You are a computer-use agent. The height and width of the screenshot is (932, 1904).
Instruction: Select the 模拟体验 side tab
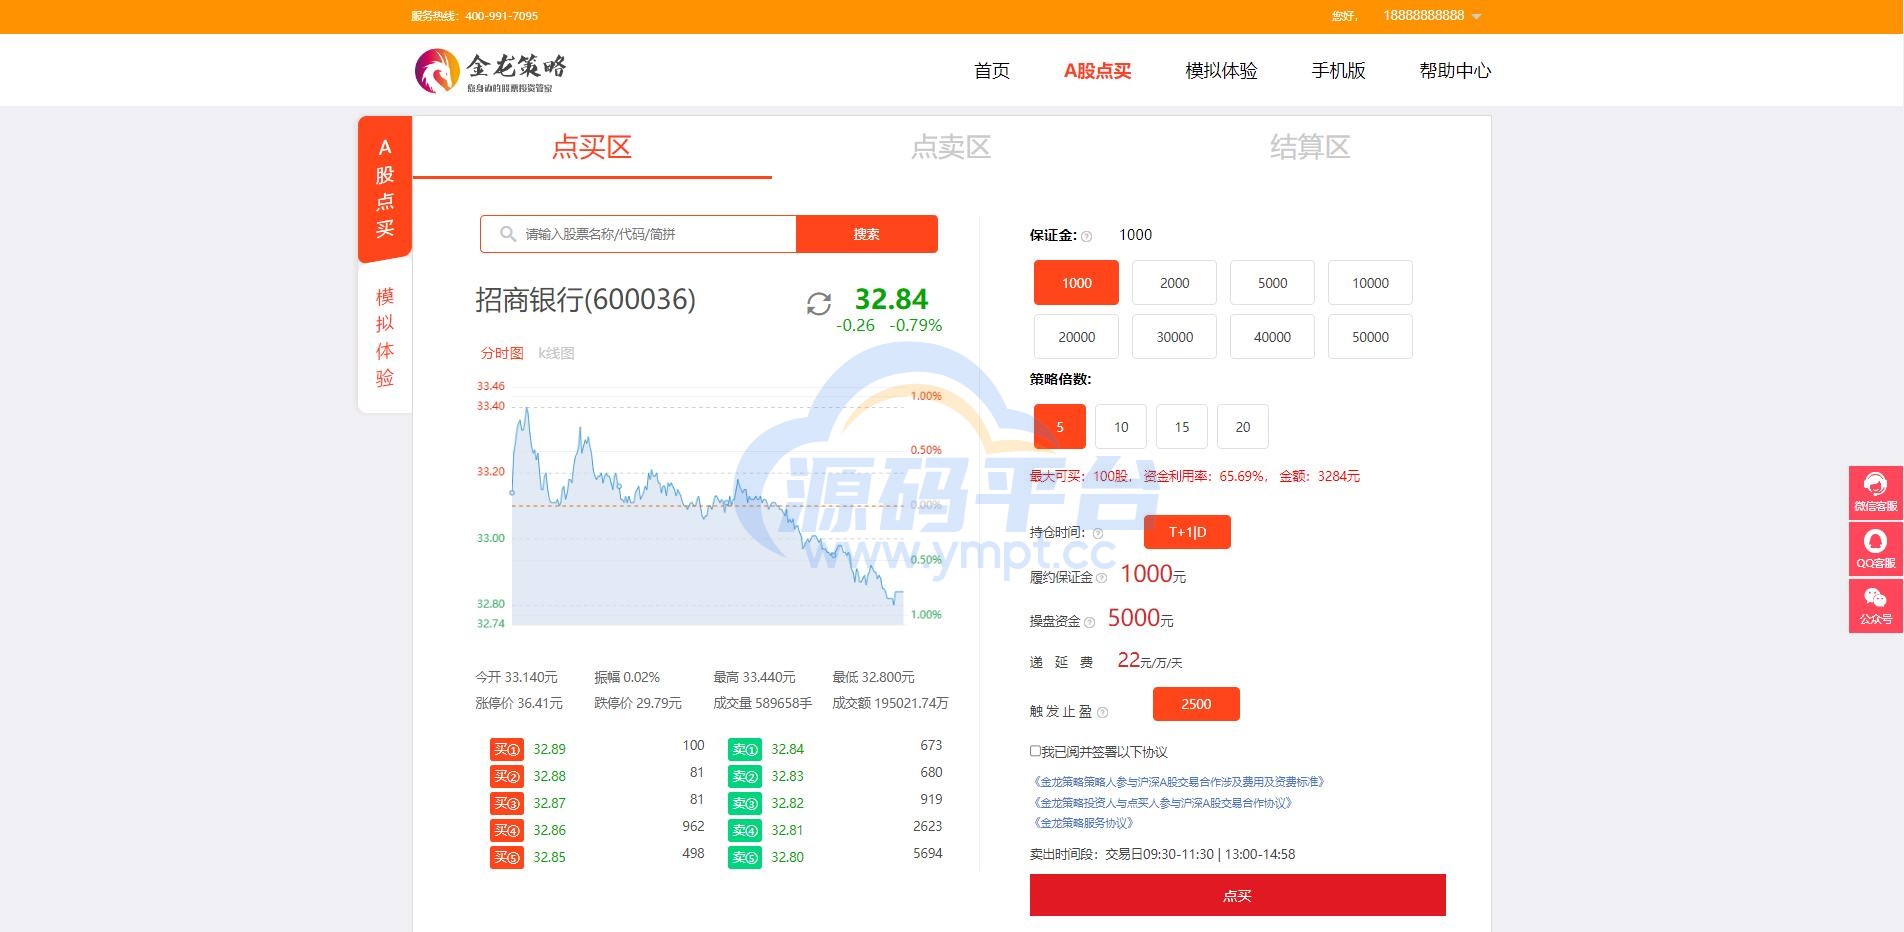[x=385, y=337]
